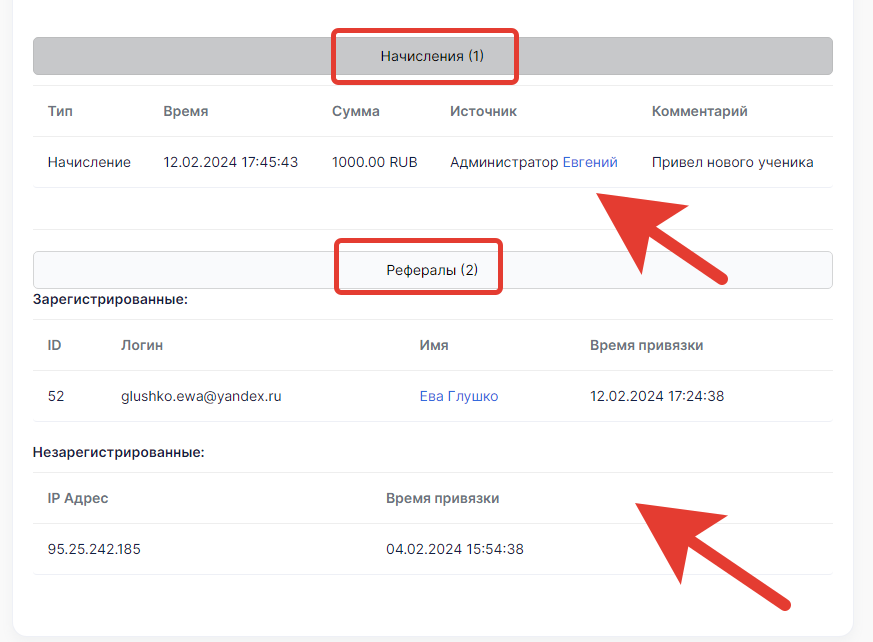Viewport: 873px width, 642px height.
Task: Click the Имя column header
Action: coord(434,345)
